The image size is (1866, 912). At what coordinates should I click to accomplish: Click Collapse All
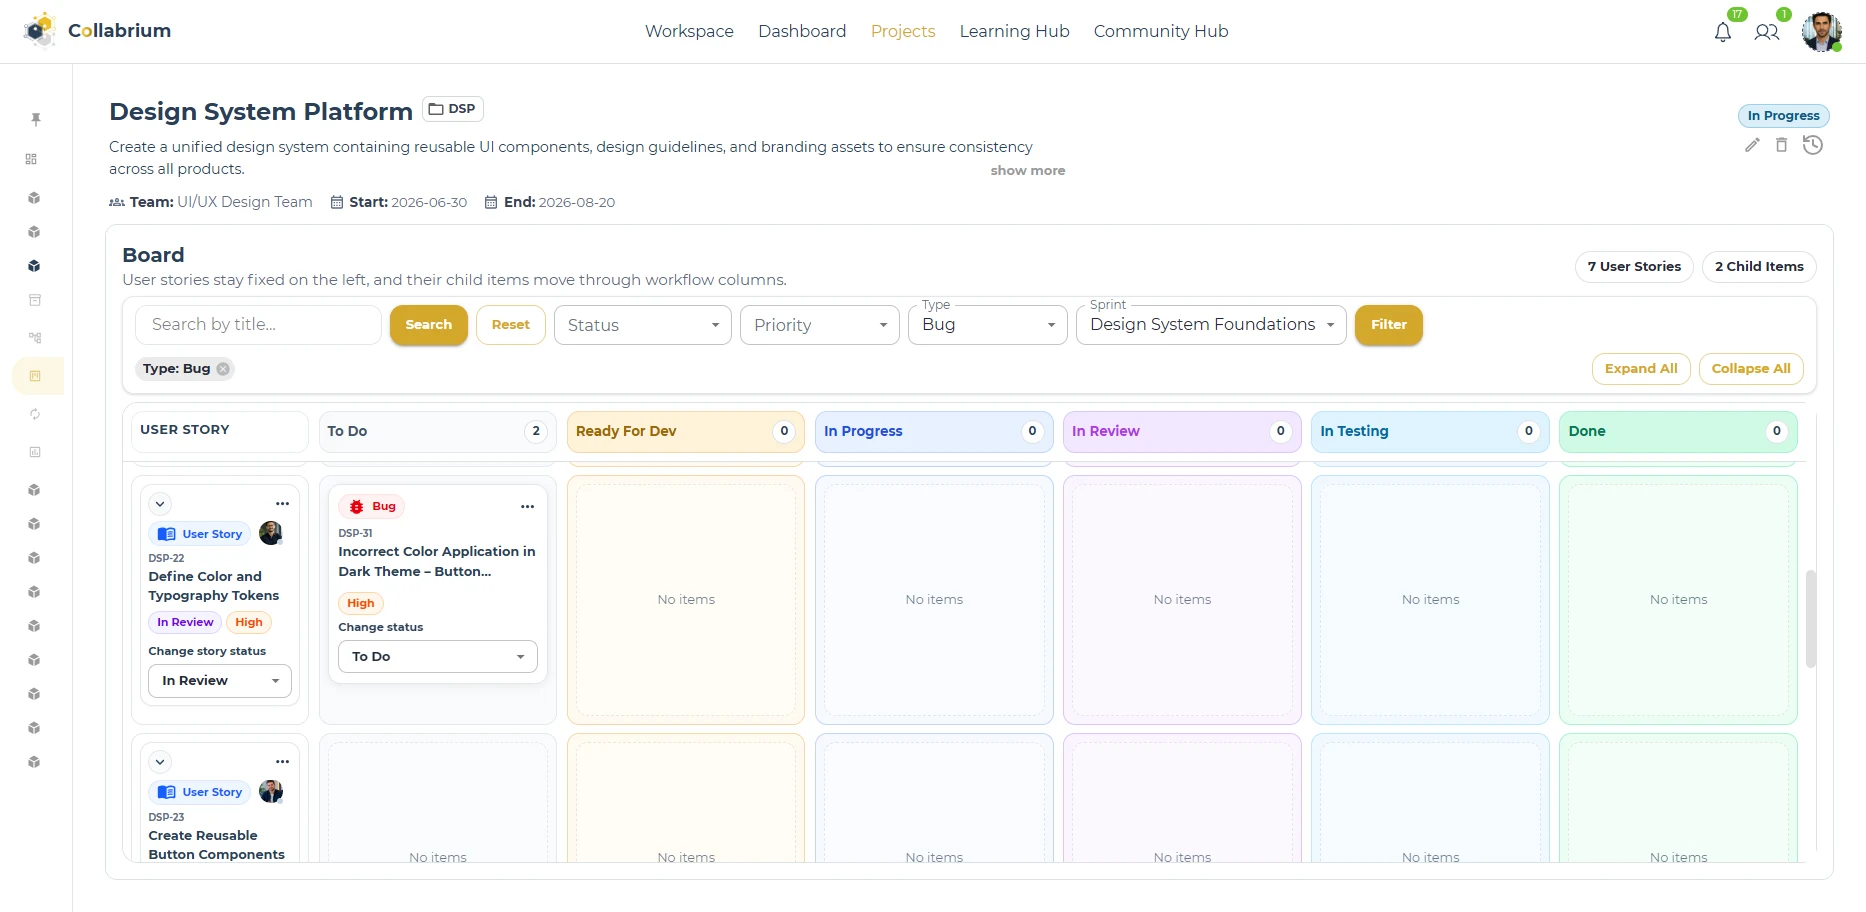pos(1751,369)
